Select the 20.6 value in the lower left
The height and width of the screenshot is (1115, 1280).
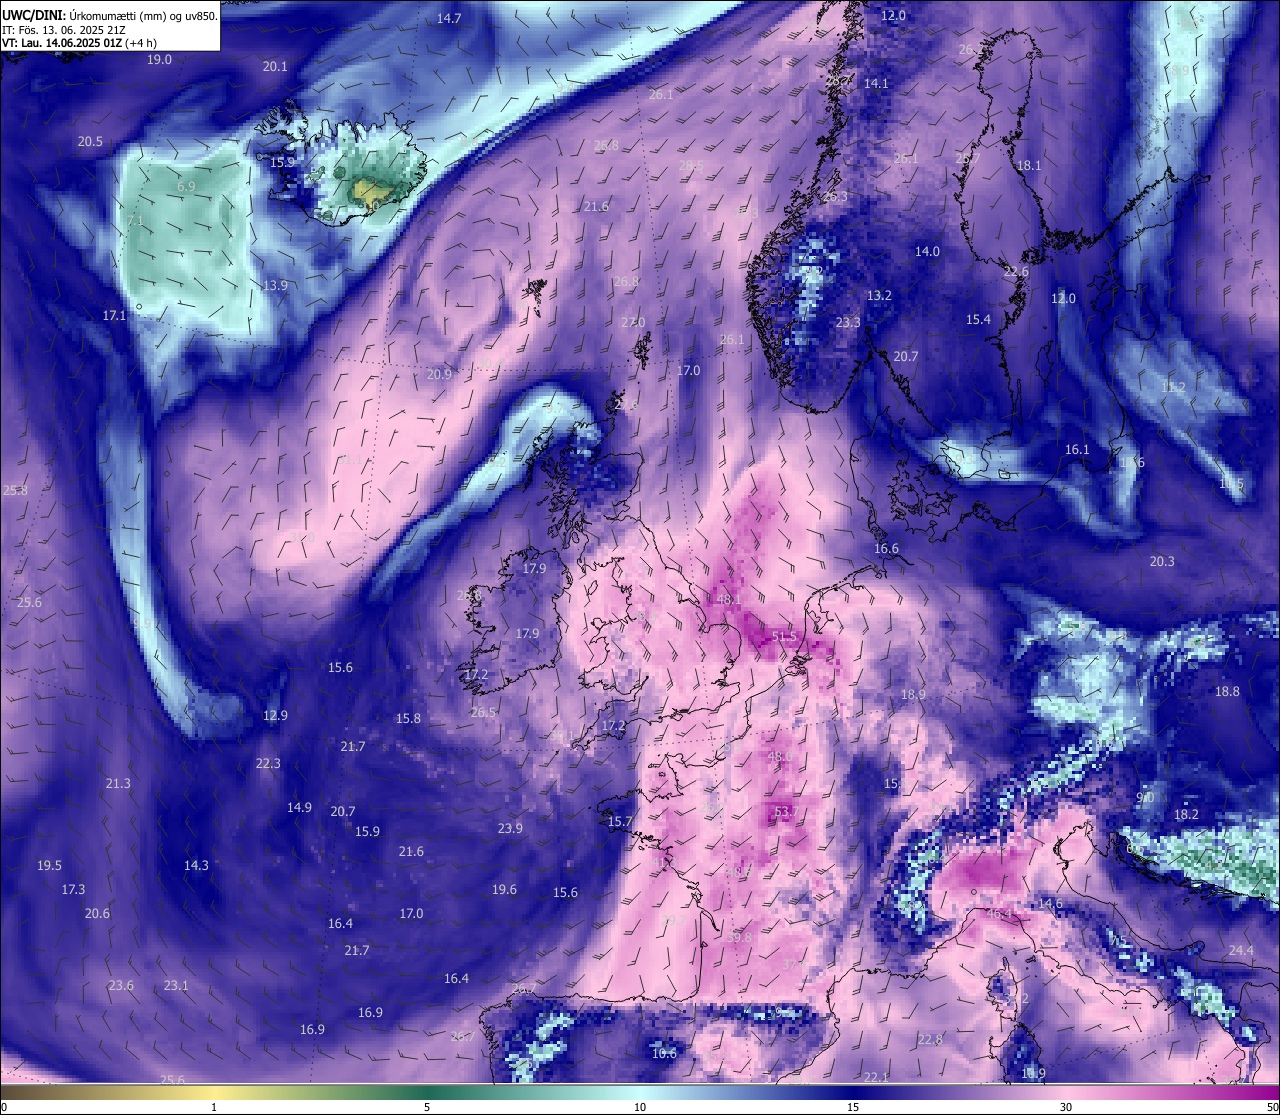(97, 914)
